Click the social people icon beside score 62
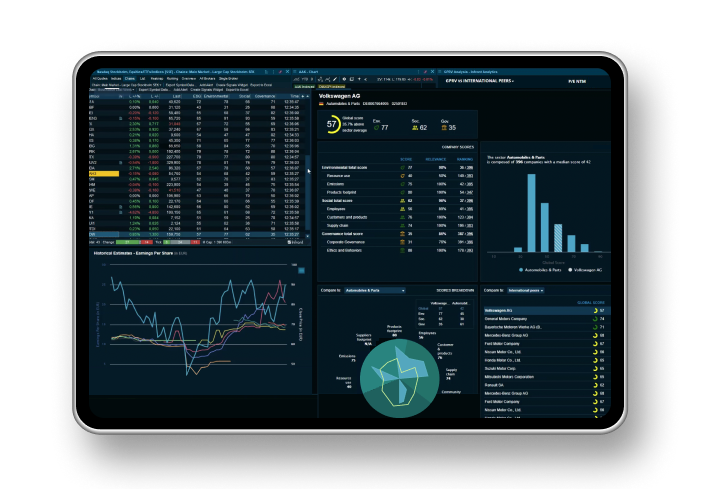The width and height of the screenshot is (704, 489). click(x=415, y=128)
